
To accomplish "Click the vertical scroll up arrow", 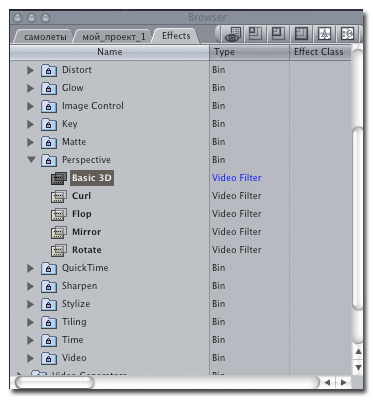I will [x=358, y=351].
